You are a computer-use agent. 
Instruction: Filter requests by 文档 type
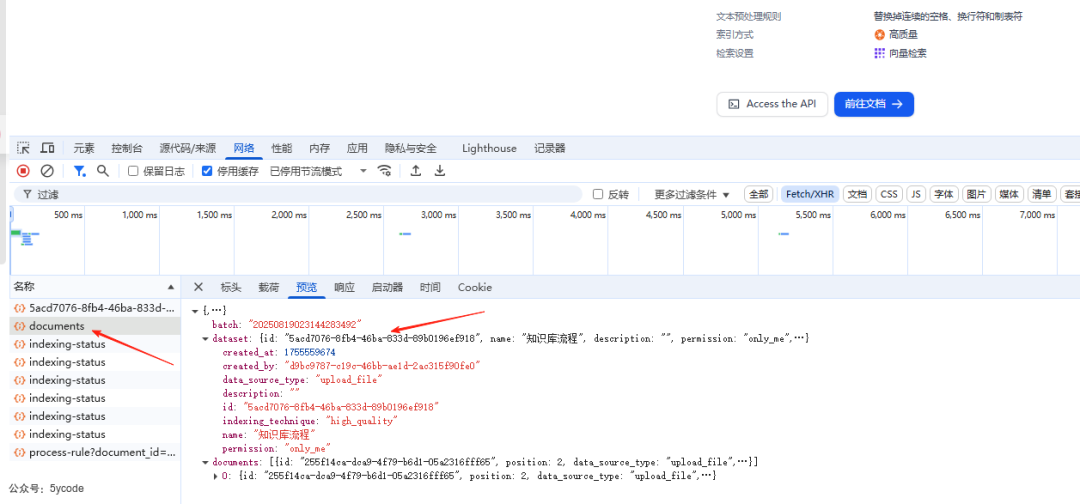857,194
